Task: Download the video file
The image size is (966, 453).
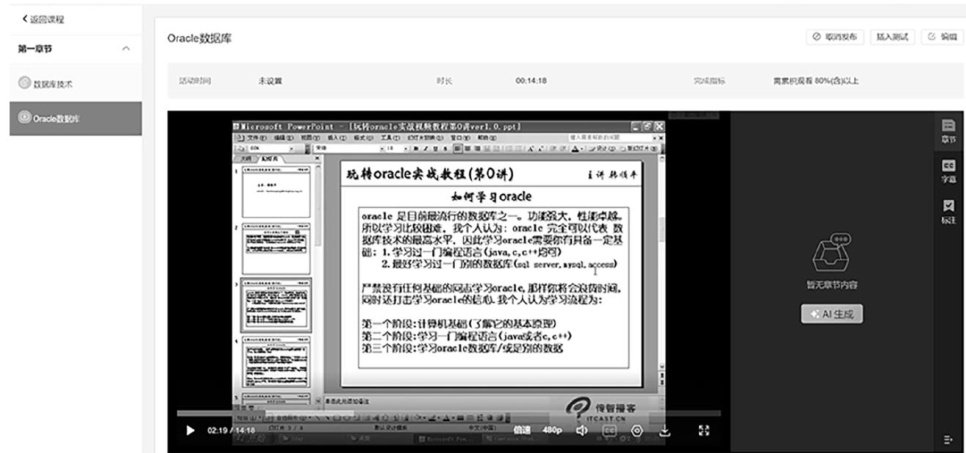Action: (664, 430)
